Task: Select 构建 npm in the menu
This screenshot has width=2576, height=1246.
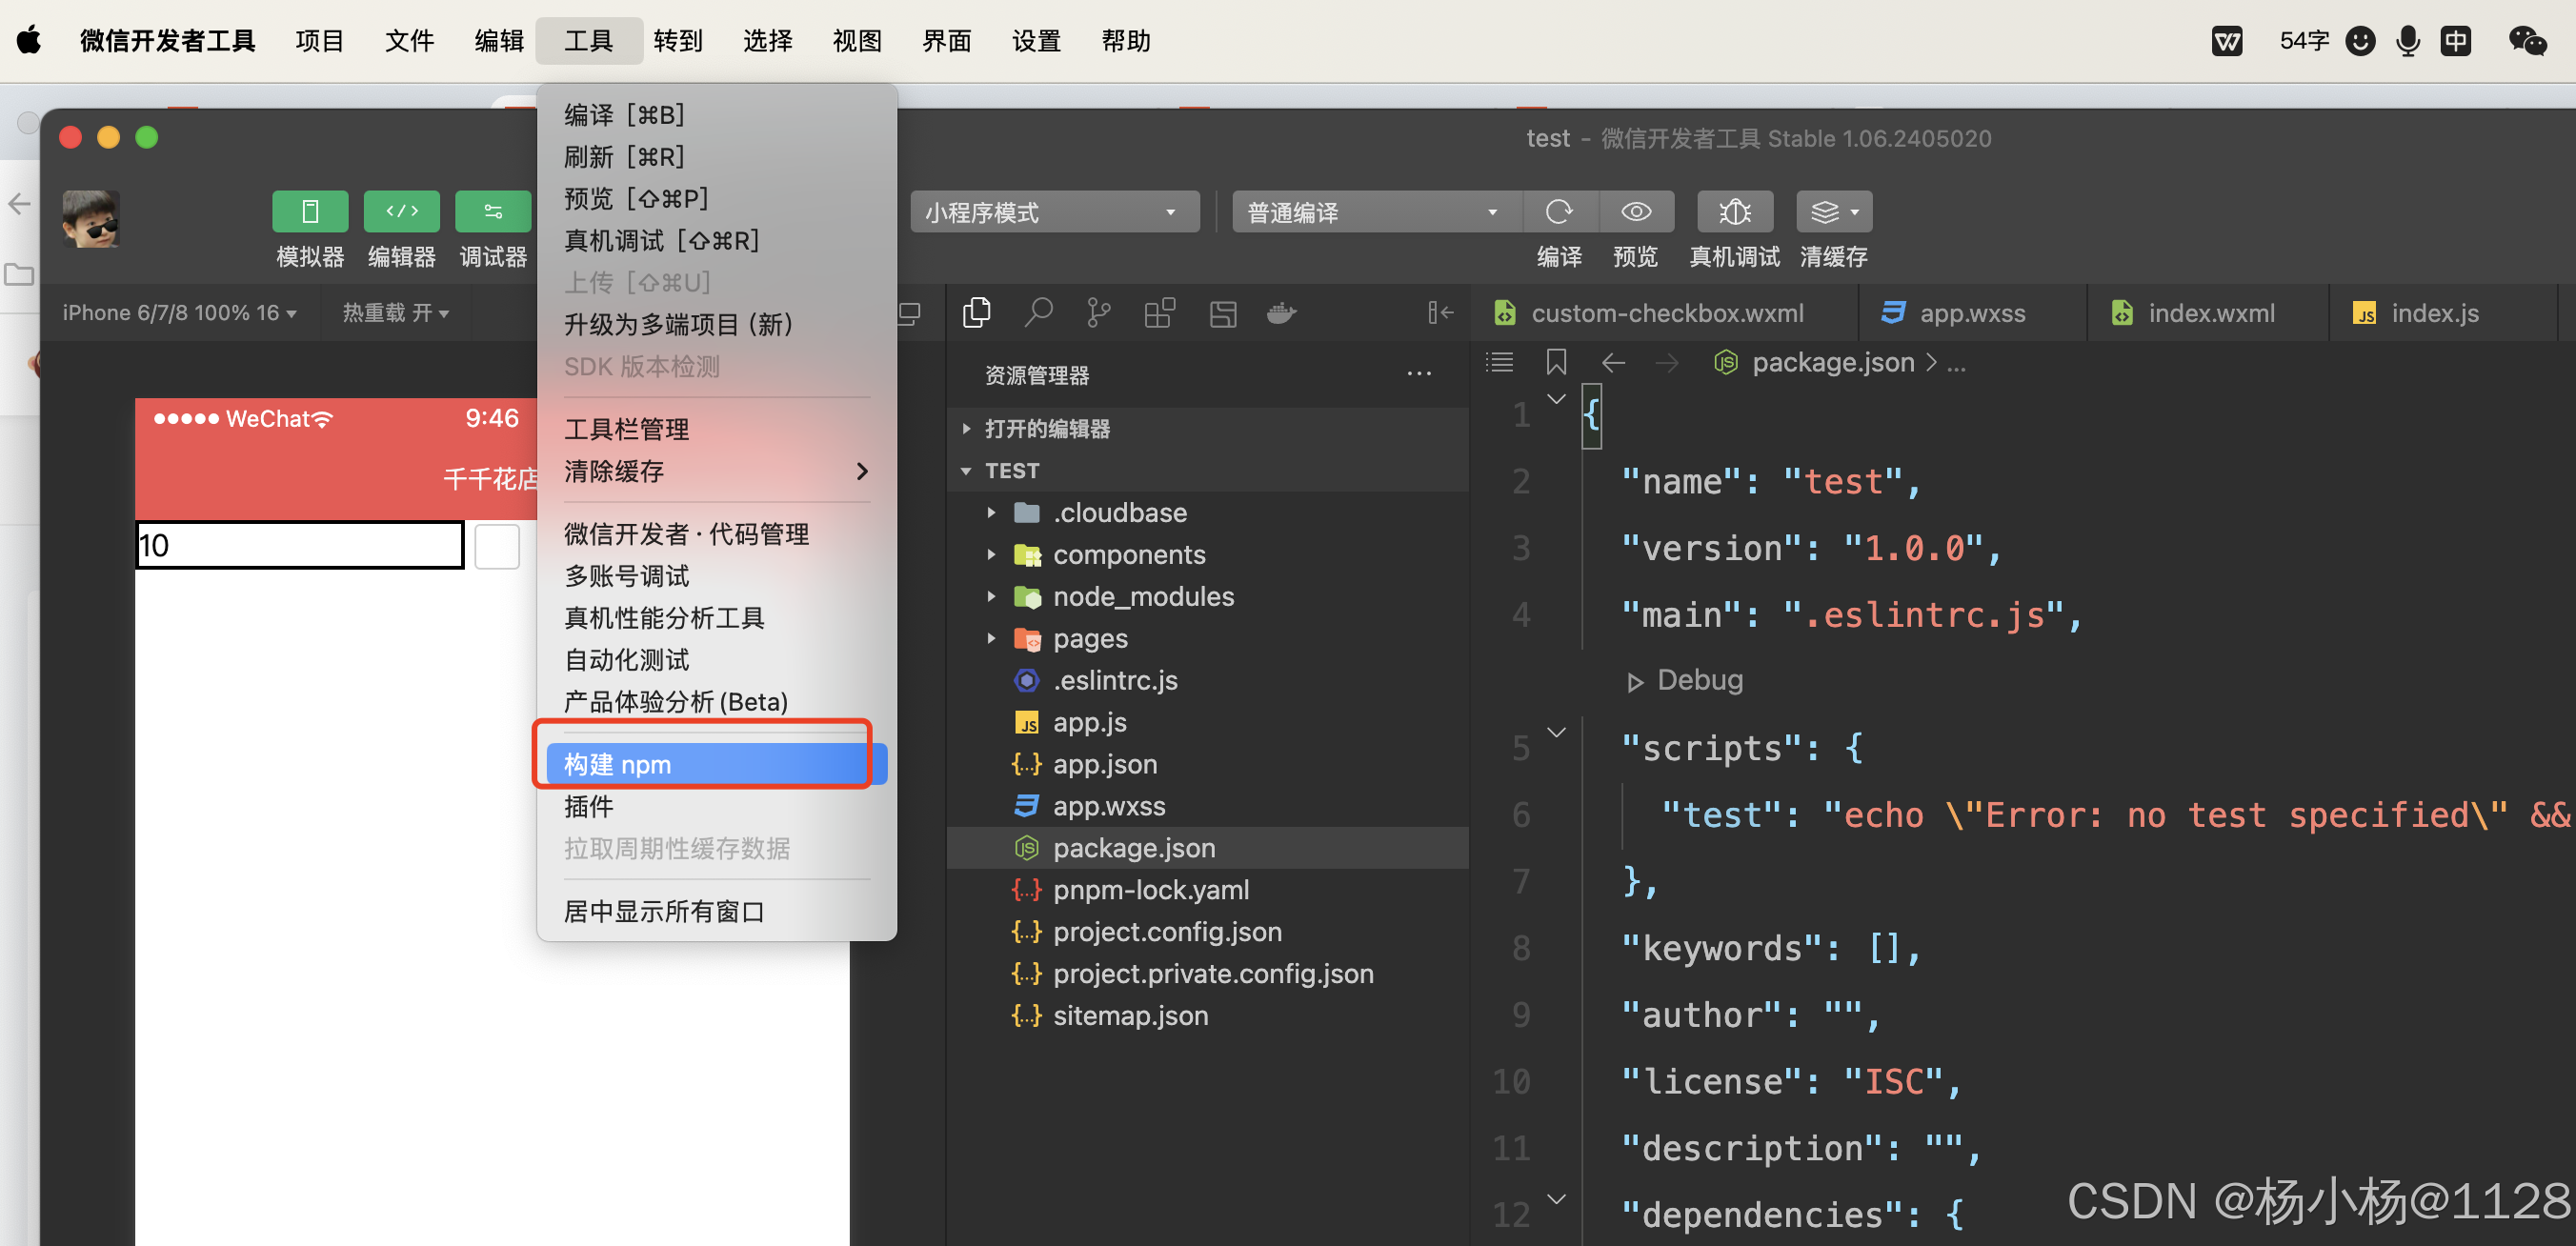Action: click(717, 764)
